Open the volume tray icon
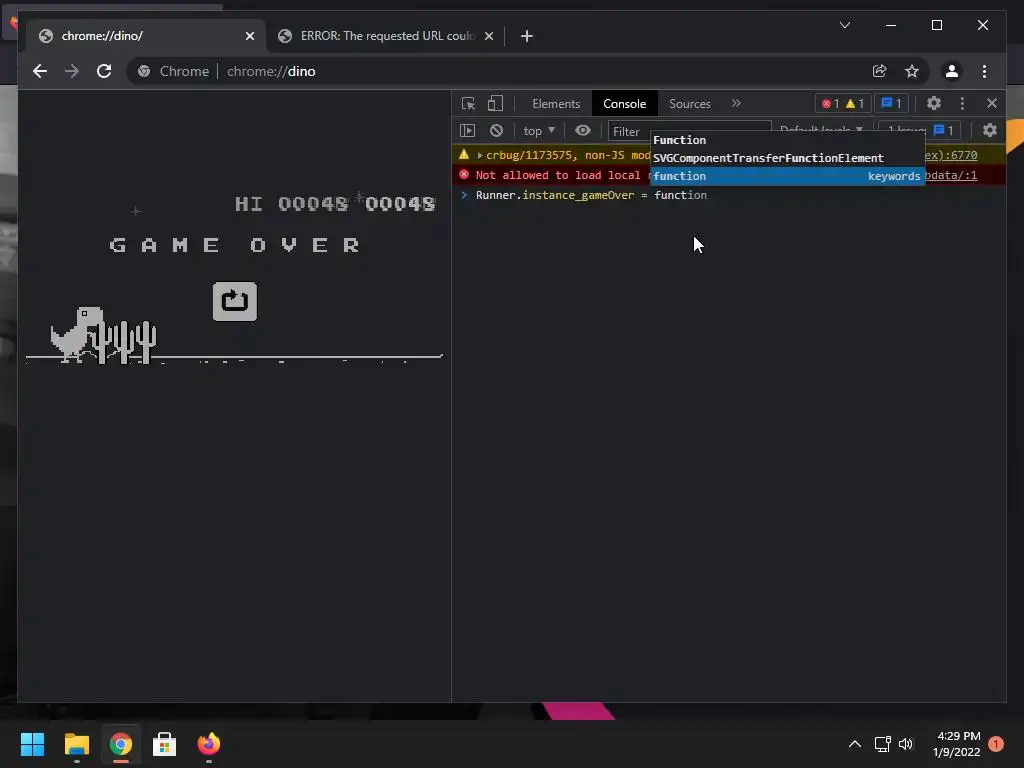Image resolution: width=1024 pixels, height=768 pixels. [906, 744]
